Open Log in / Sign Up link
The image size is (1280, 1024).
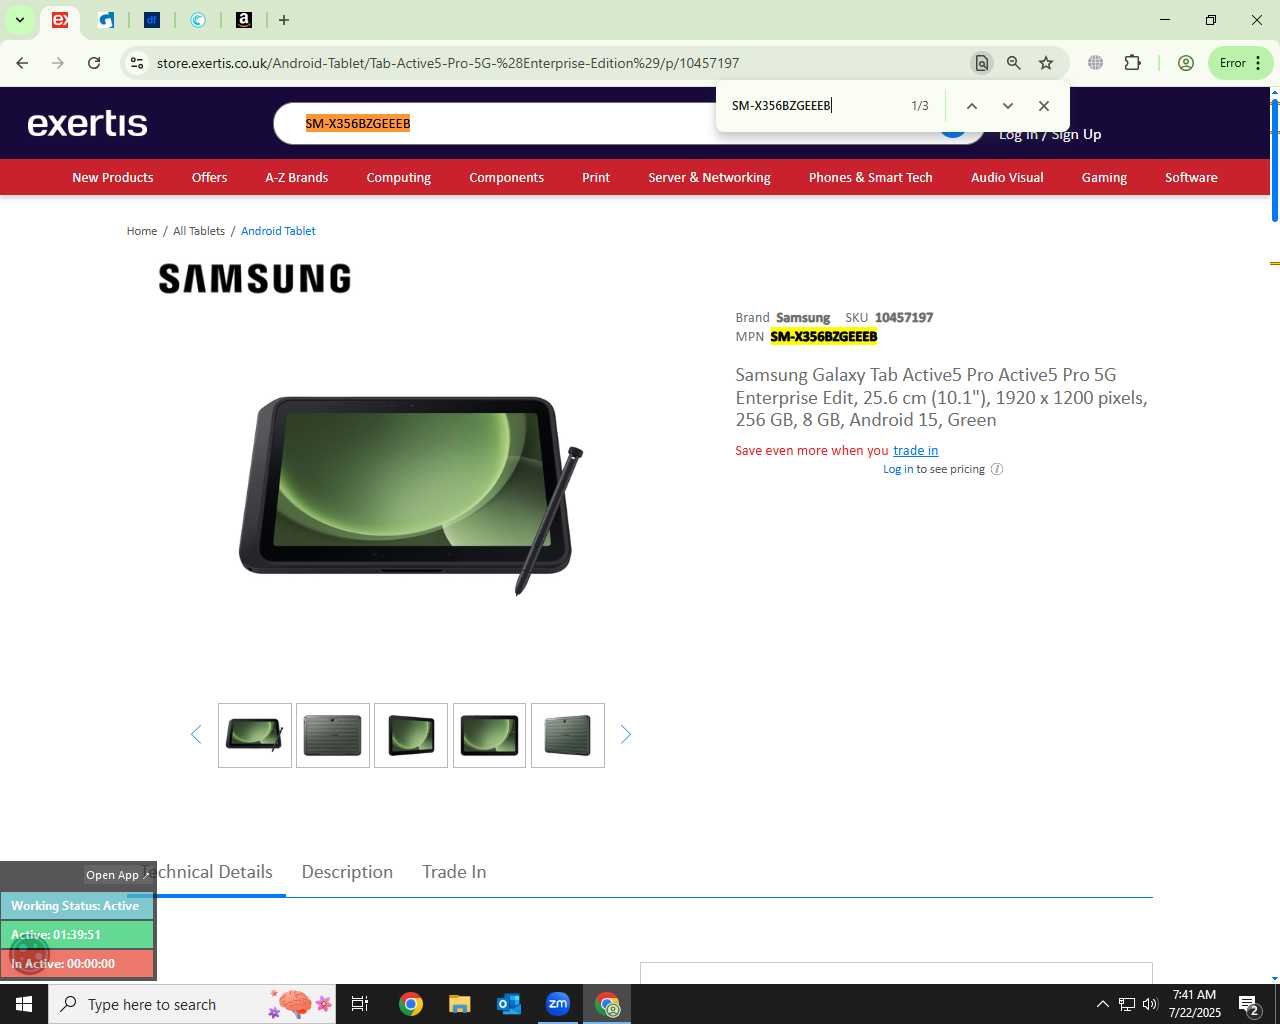coord(1050,135)
